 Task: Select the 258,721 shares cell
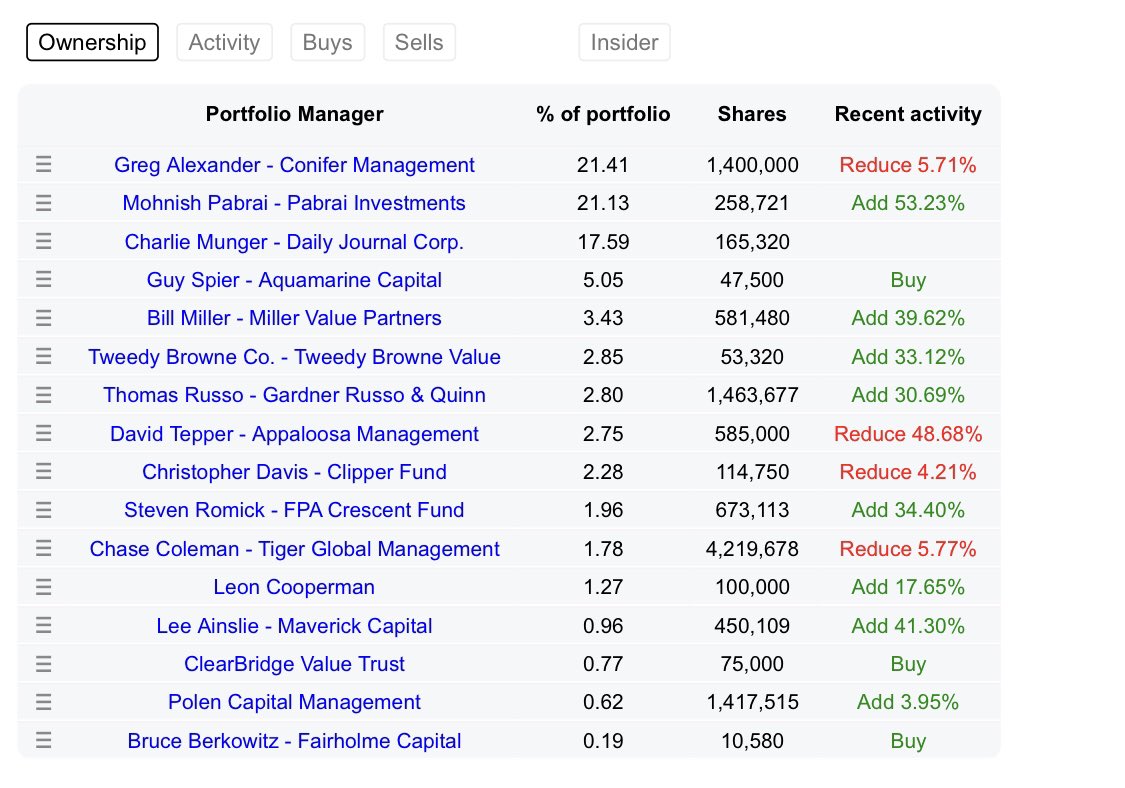[752, 203]
